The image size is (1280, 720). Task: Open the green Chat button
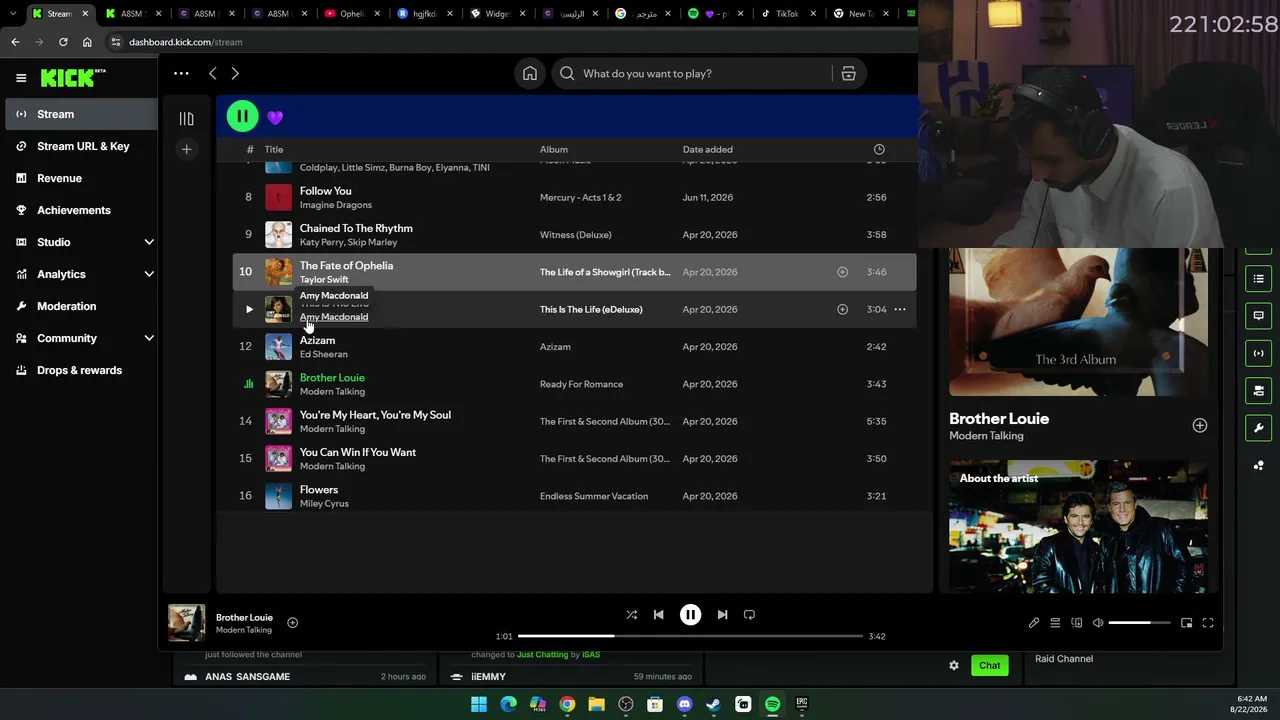pos(989,665)
